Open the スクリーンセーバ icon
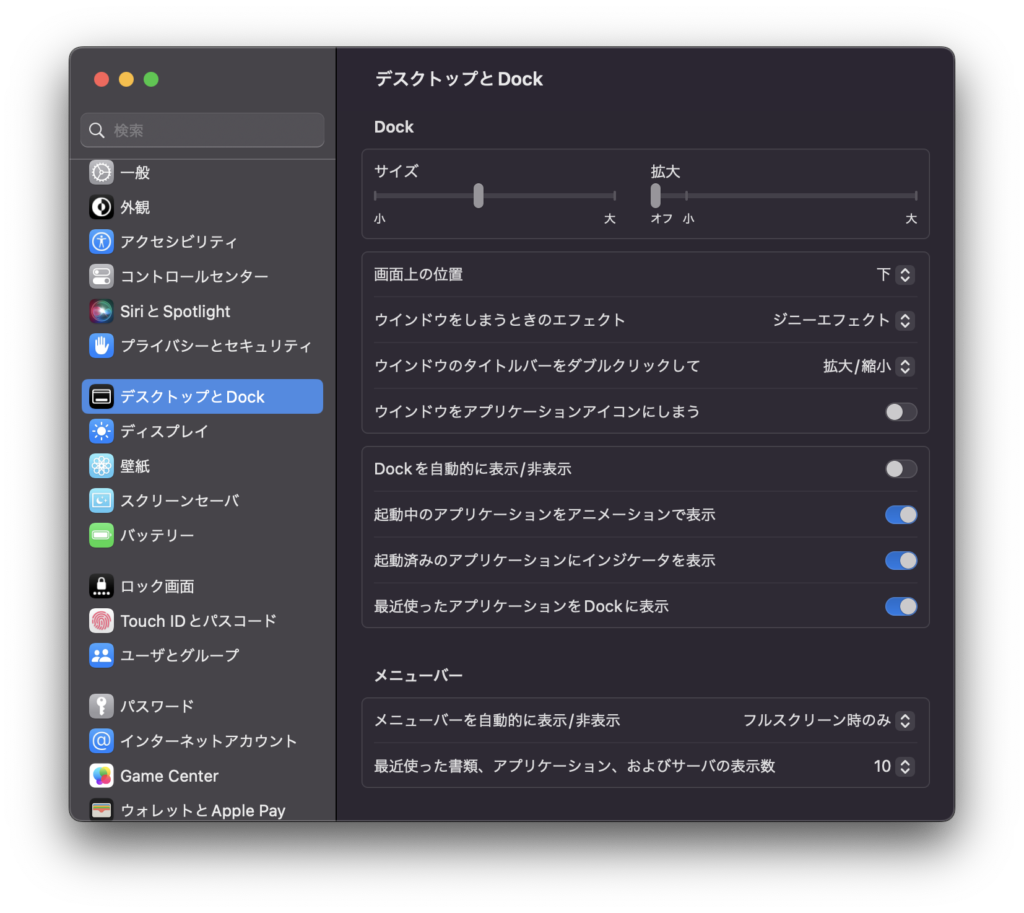The image size is (1024, 913). 101,500
